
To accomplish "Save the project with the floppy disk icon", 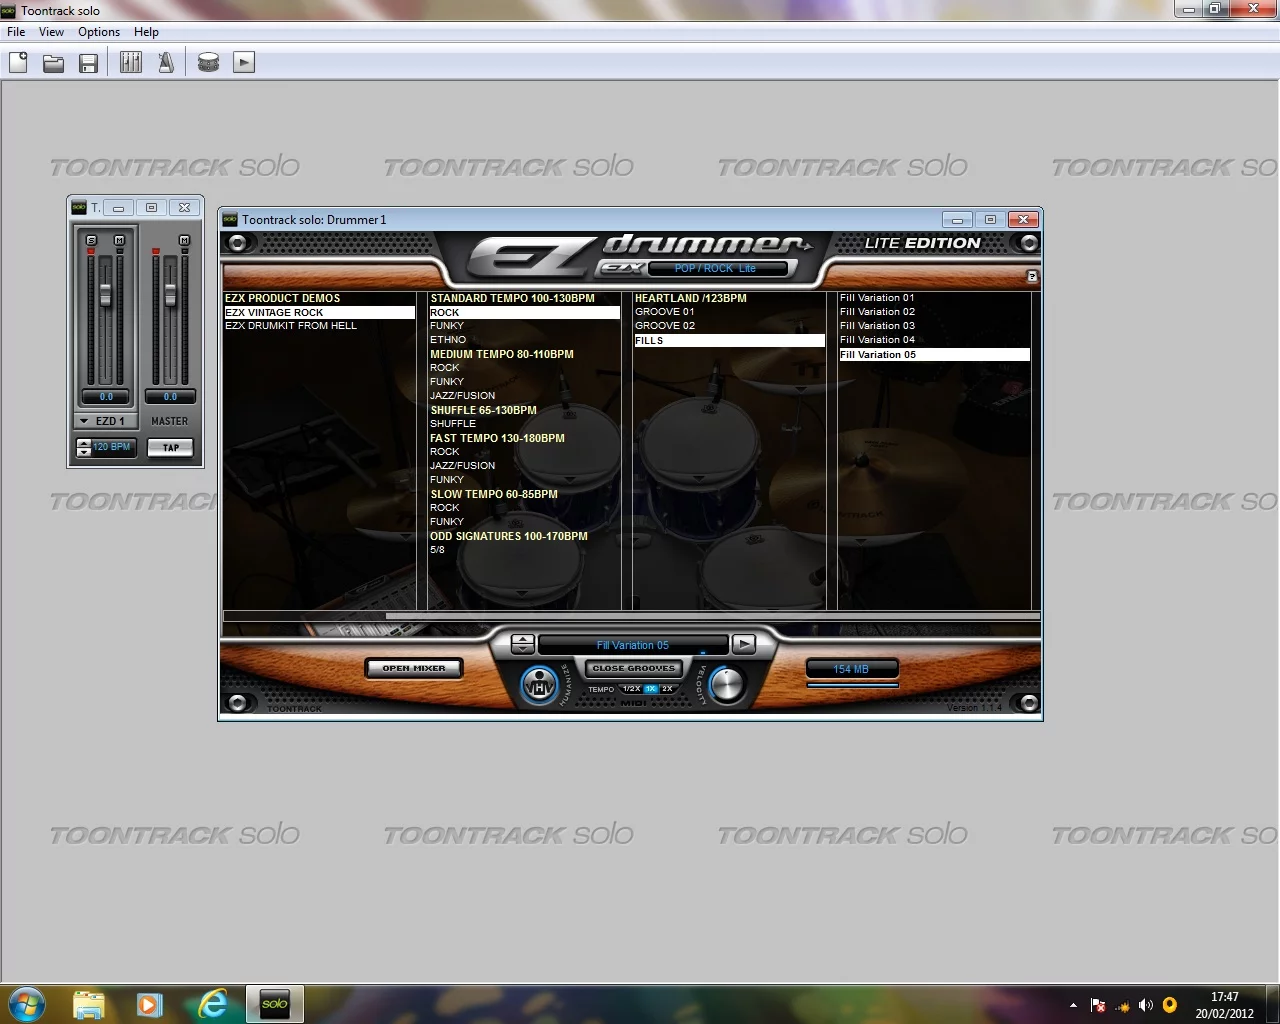I will coord(89,62).
